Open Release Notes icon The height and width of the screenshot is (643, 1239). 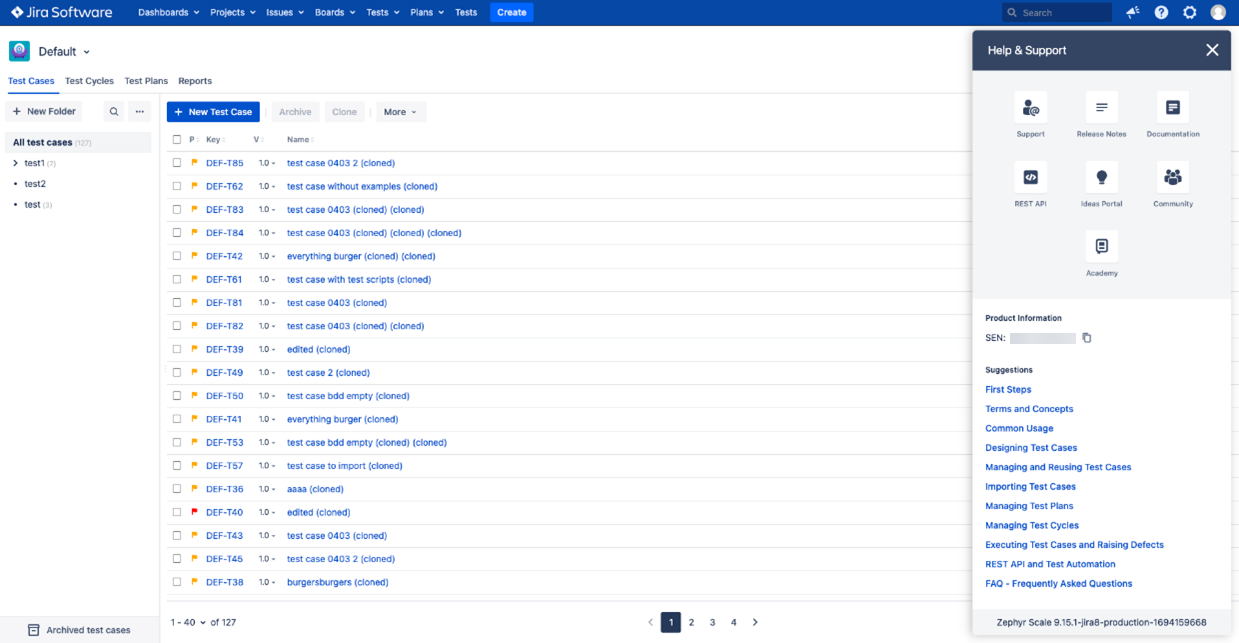point(1101,108)
